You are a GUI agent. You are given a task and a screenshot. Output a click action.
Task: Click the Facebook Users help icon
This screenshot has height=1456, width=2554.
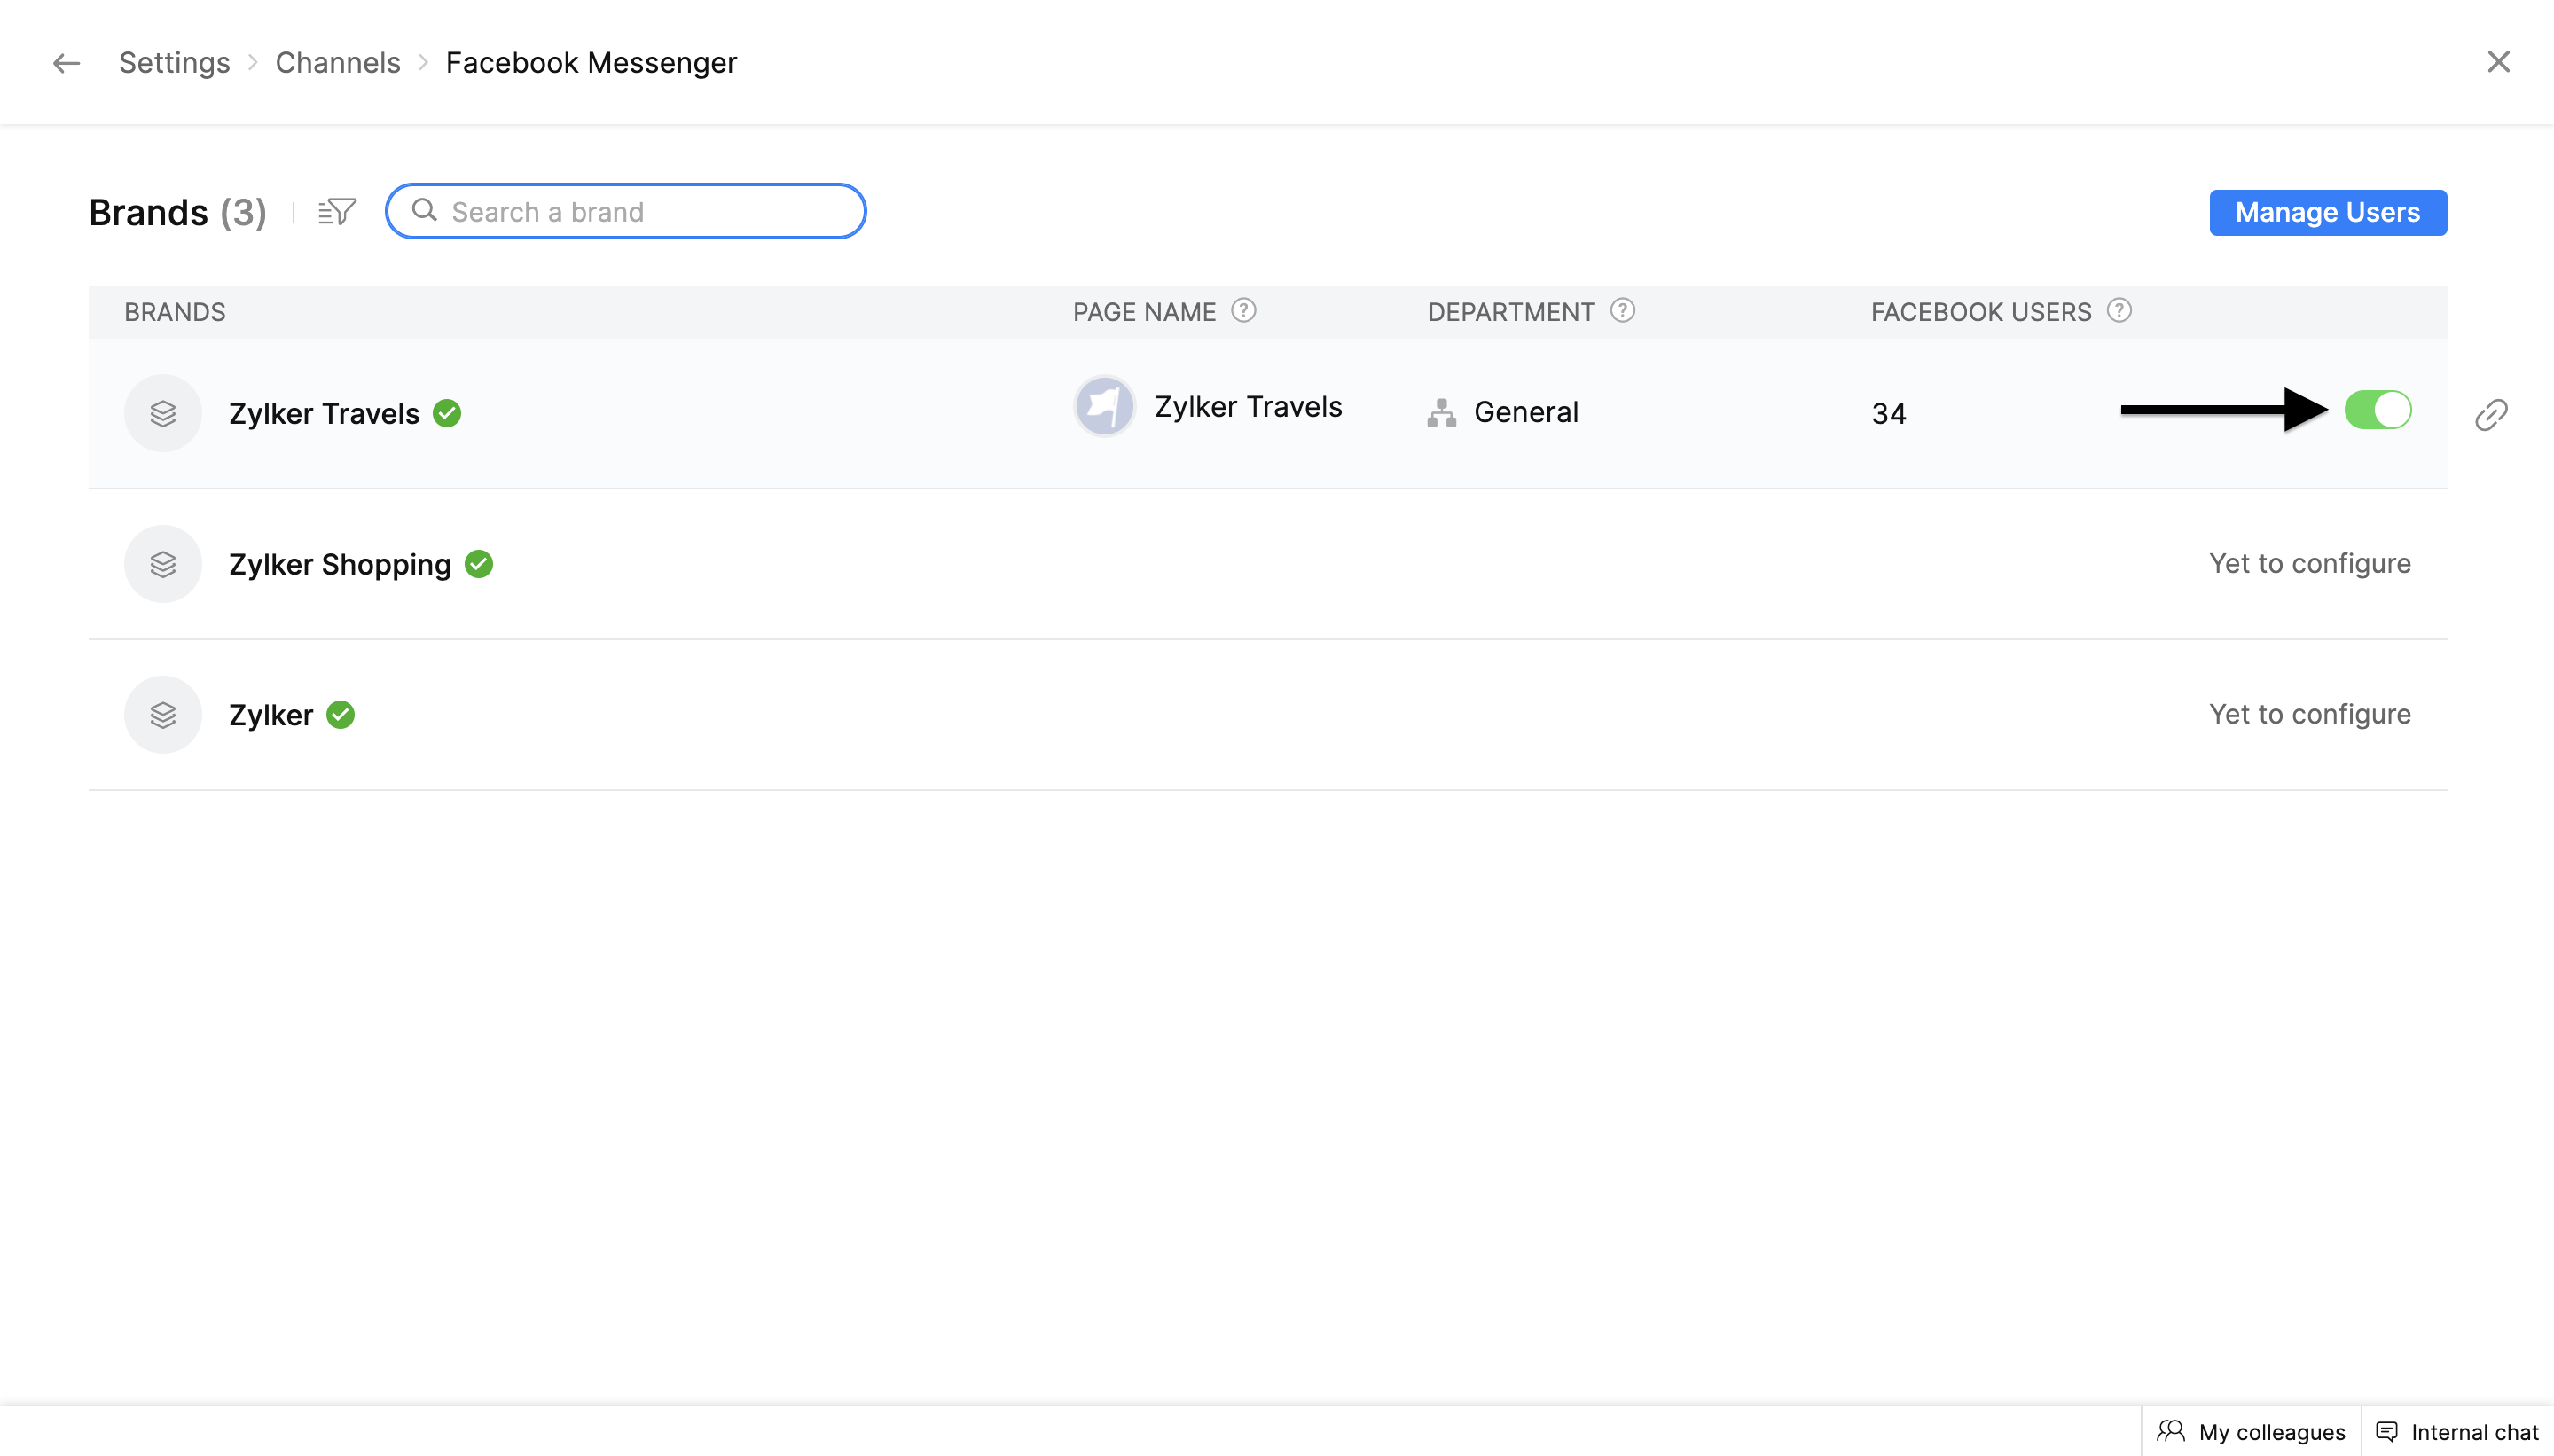(x=2118, y=311)
